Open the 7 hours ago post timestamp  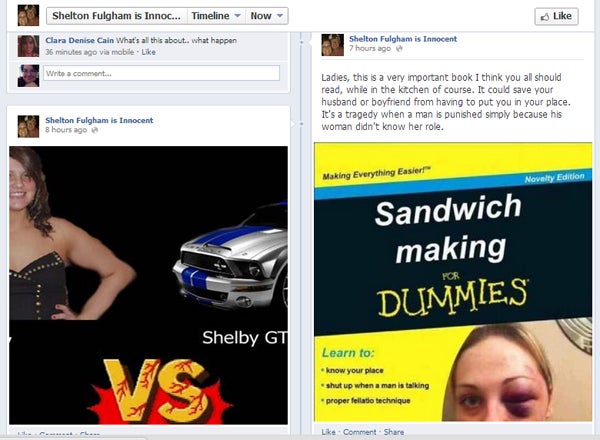click(370, 48)
